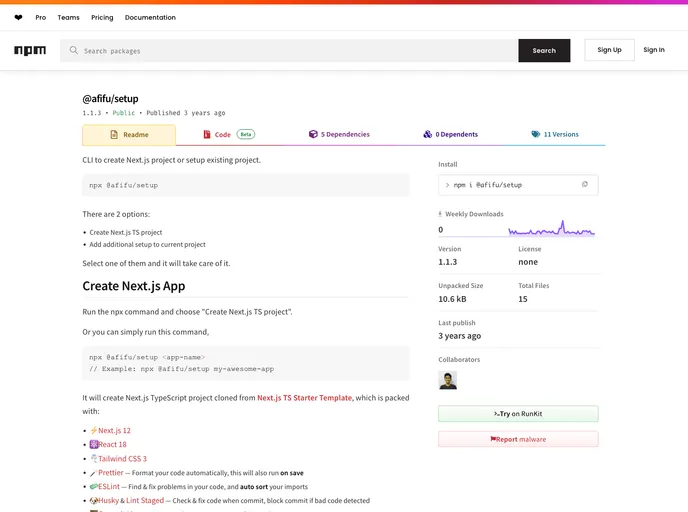Click the Dependents boxes icon
The height and width of the screenshot is (512, 688).
[x=427, y=134]
